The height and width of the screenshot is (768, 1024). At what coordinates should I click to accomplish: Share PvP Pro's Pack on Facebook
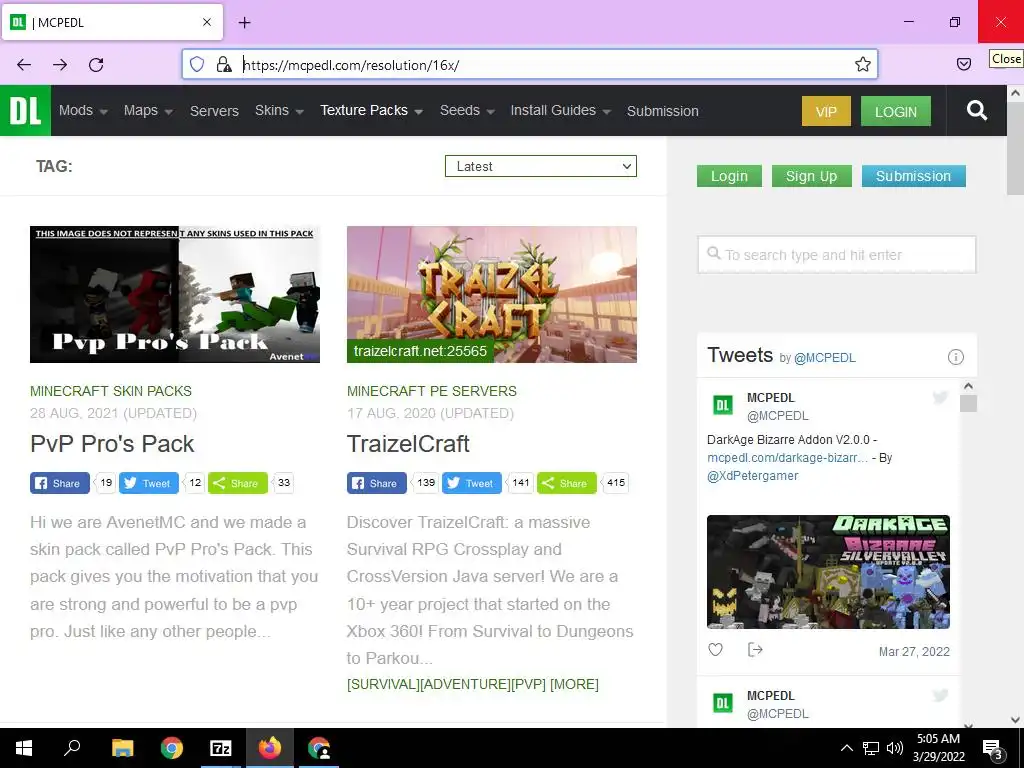coord(59,483)
